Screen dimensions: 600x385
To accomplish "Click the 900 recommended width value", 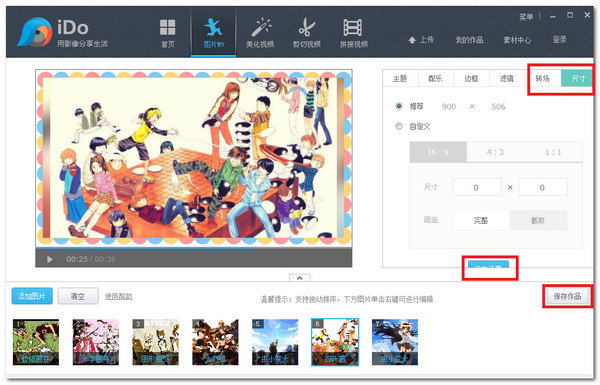I will pyautogui.click(x=449, y=106).
